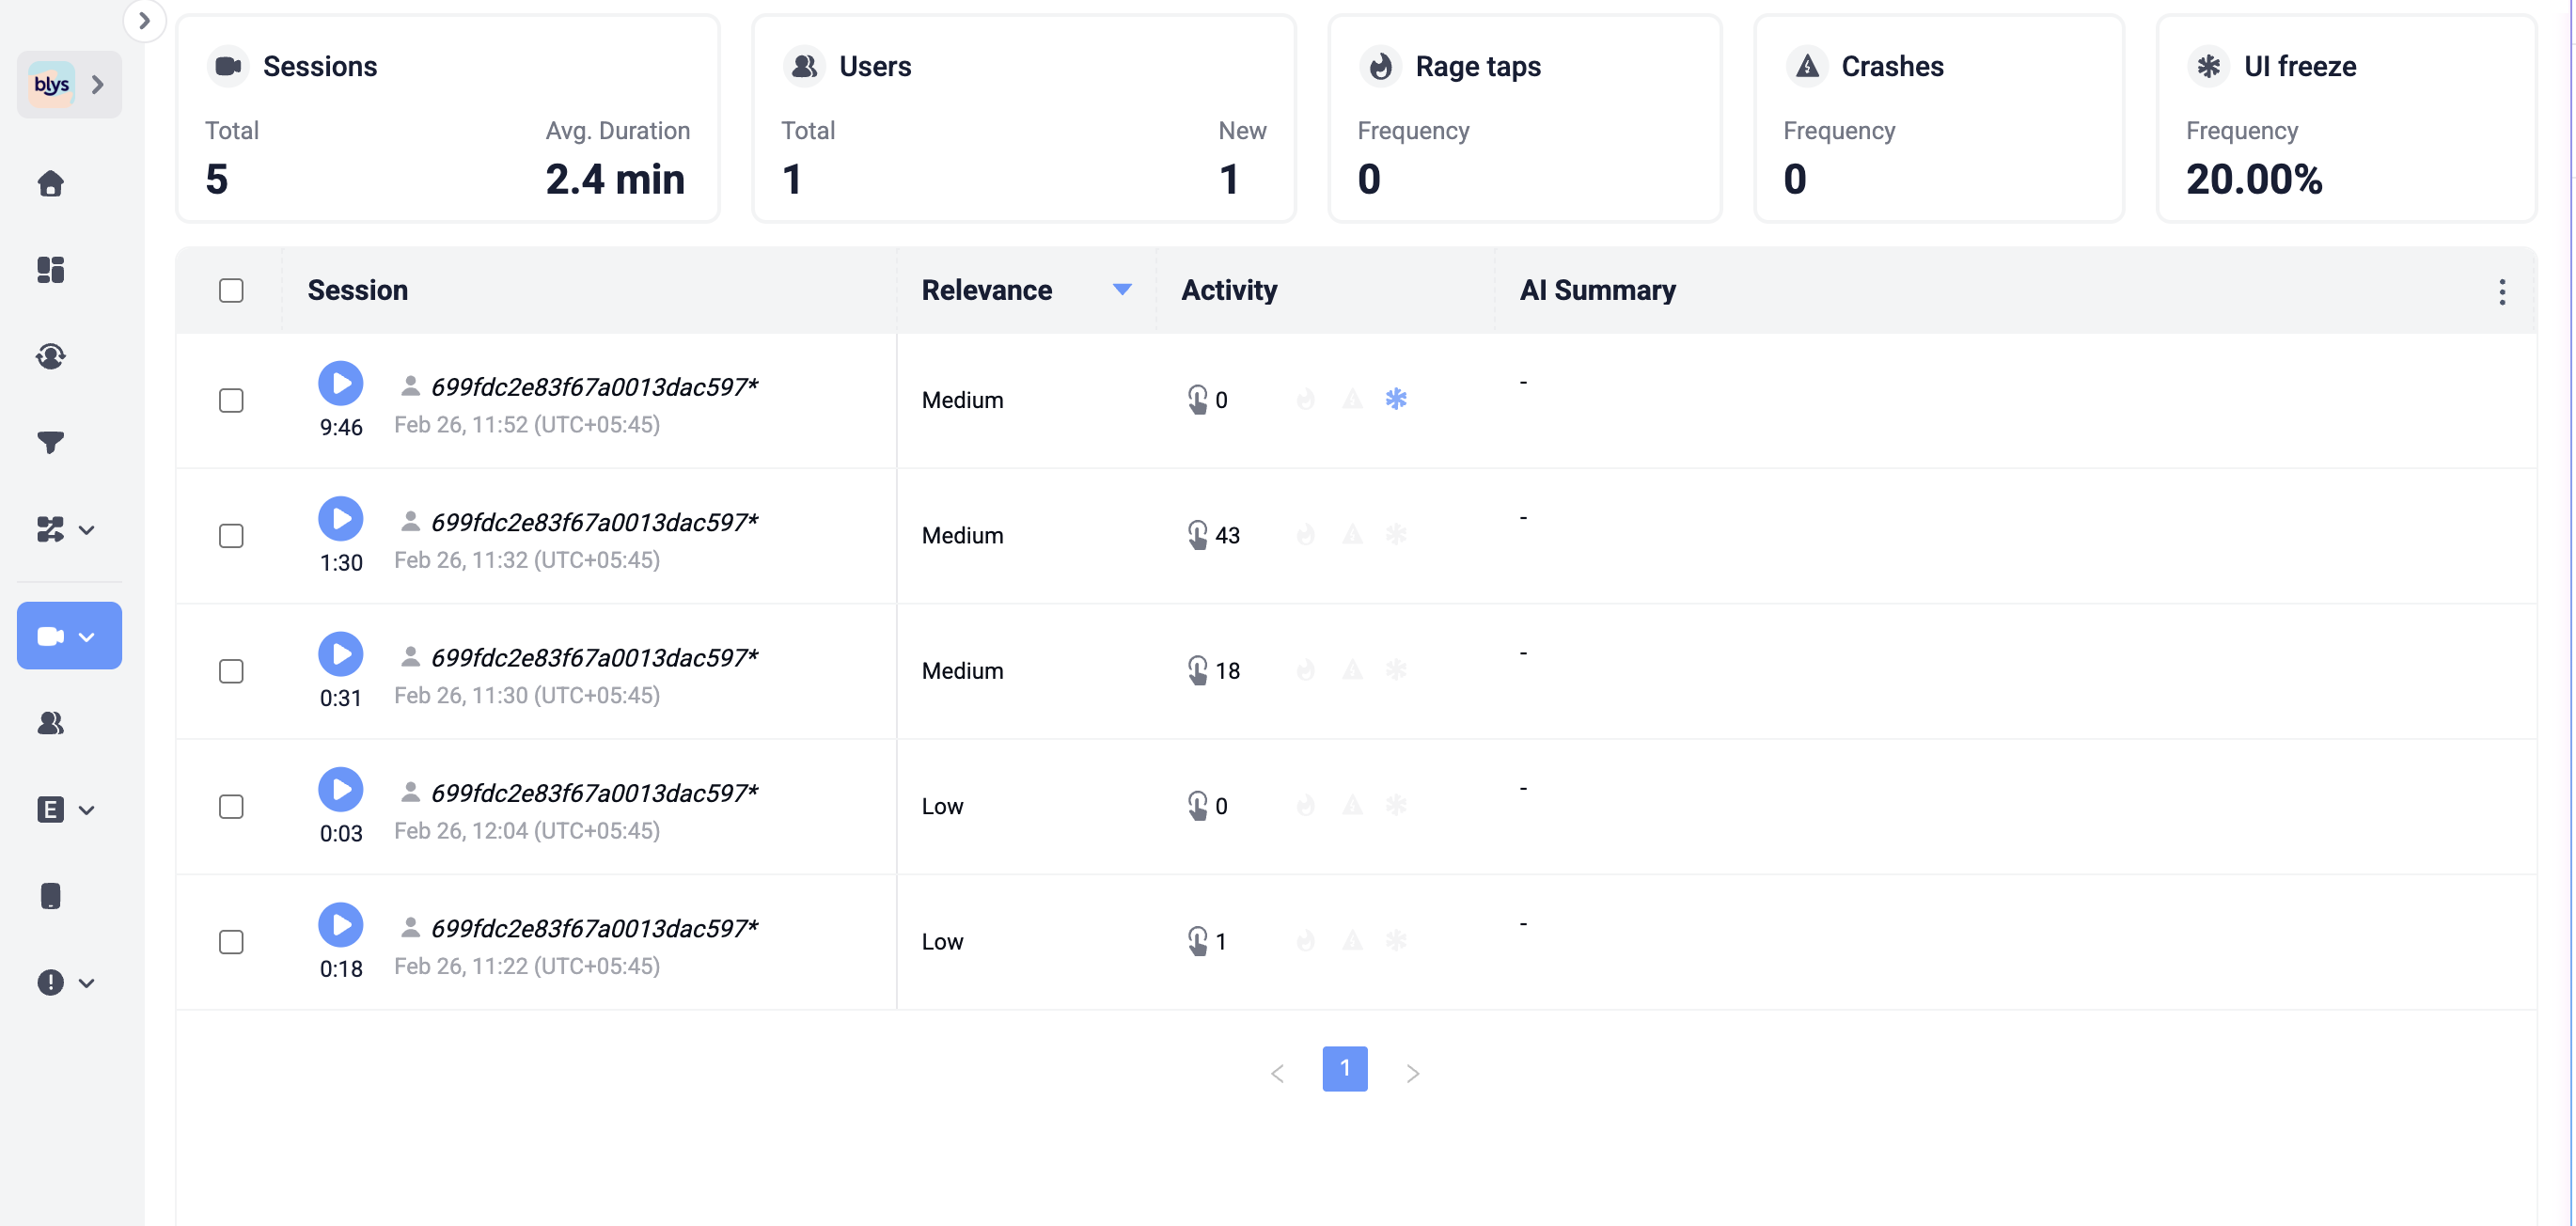Click the UI freeze snowflake icon in the stats card

(x=2209, y=66)
